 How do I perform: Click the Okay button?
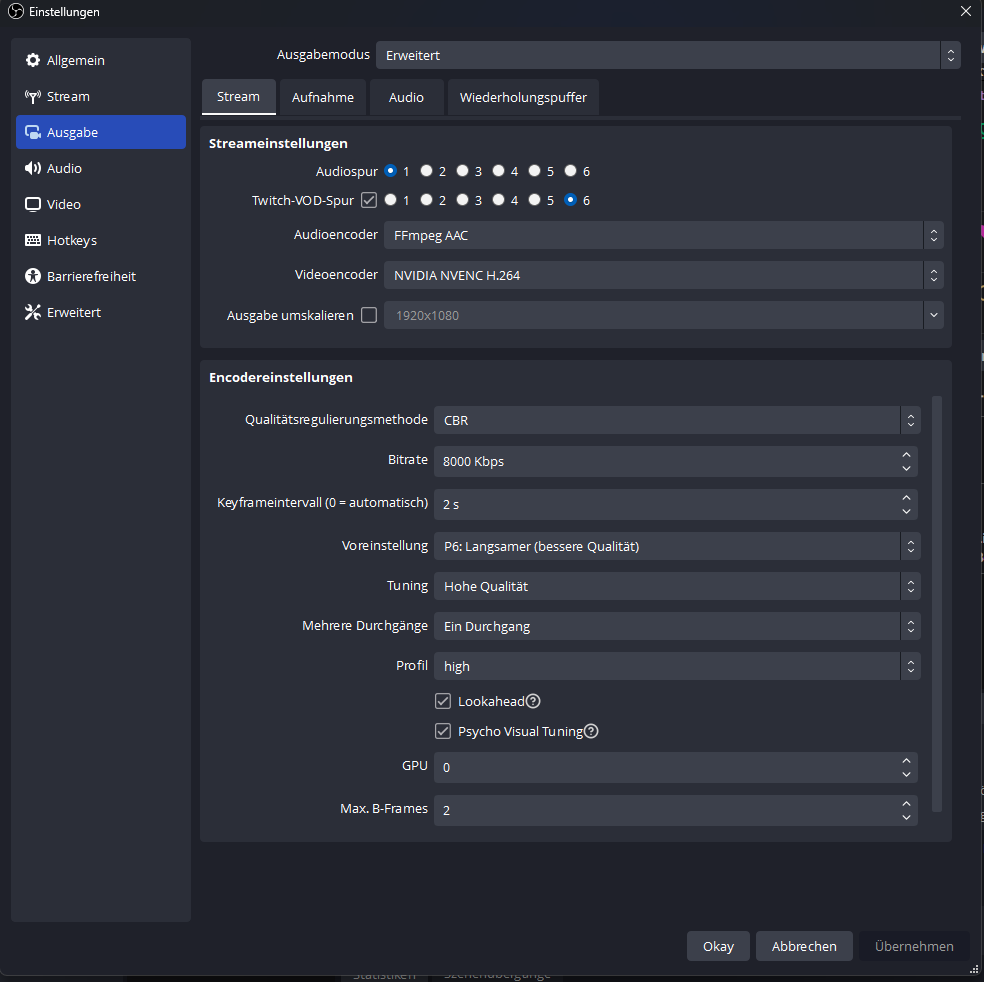coord(718,946)
